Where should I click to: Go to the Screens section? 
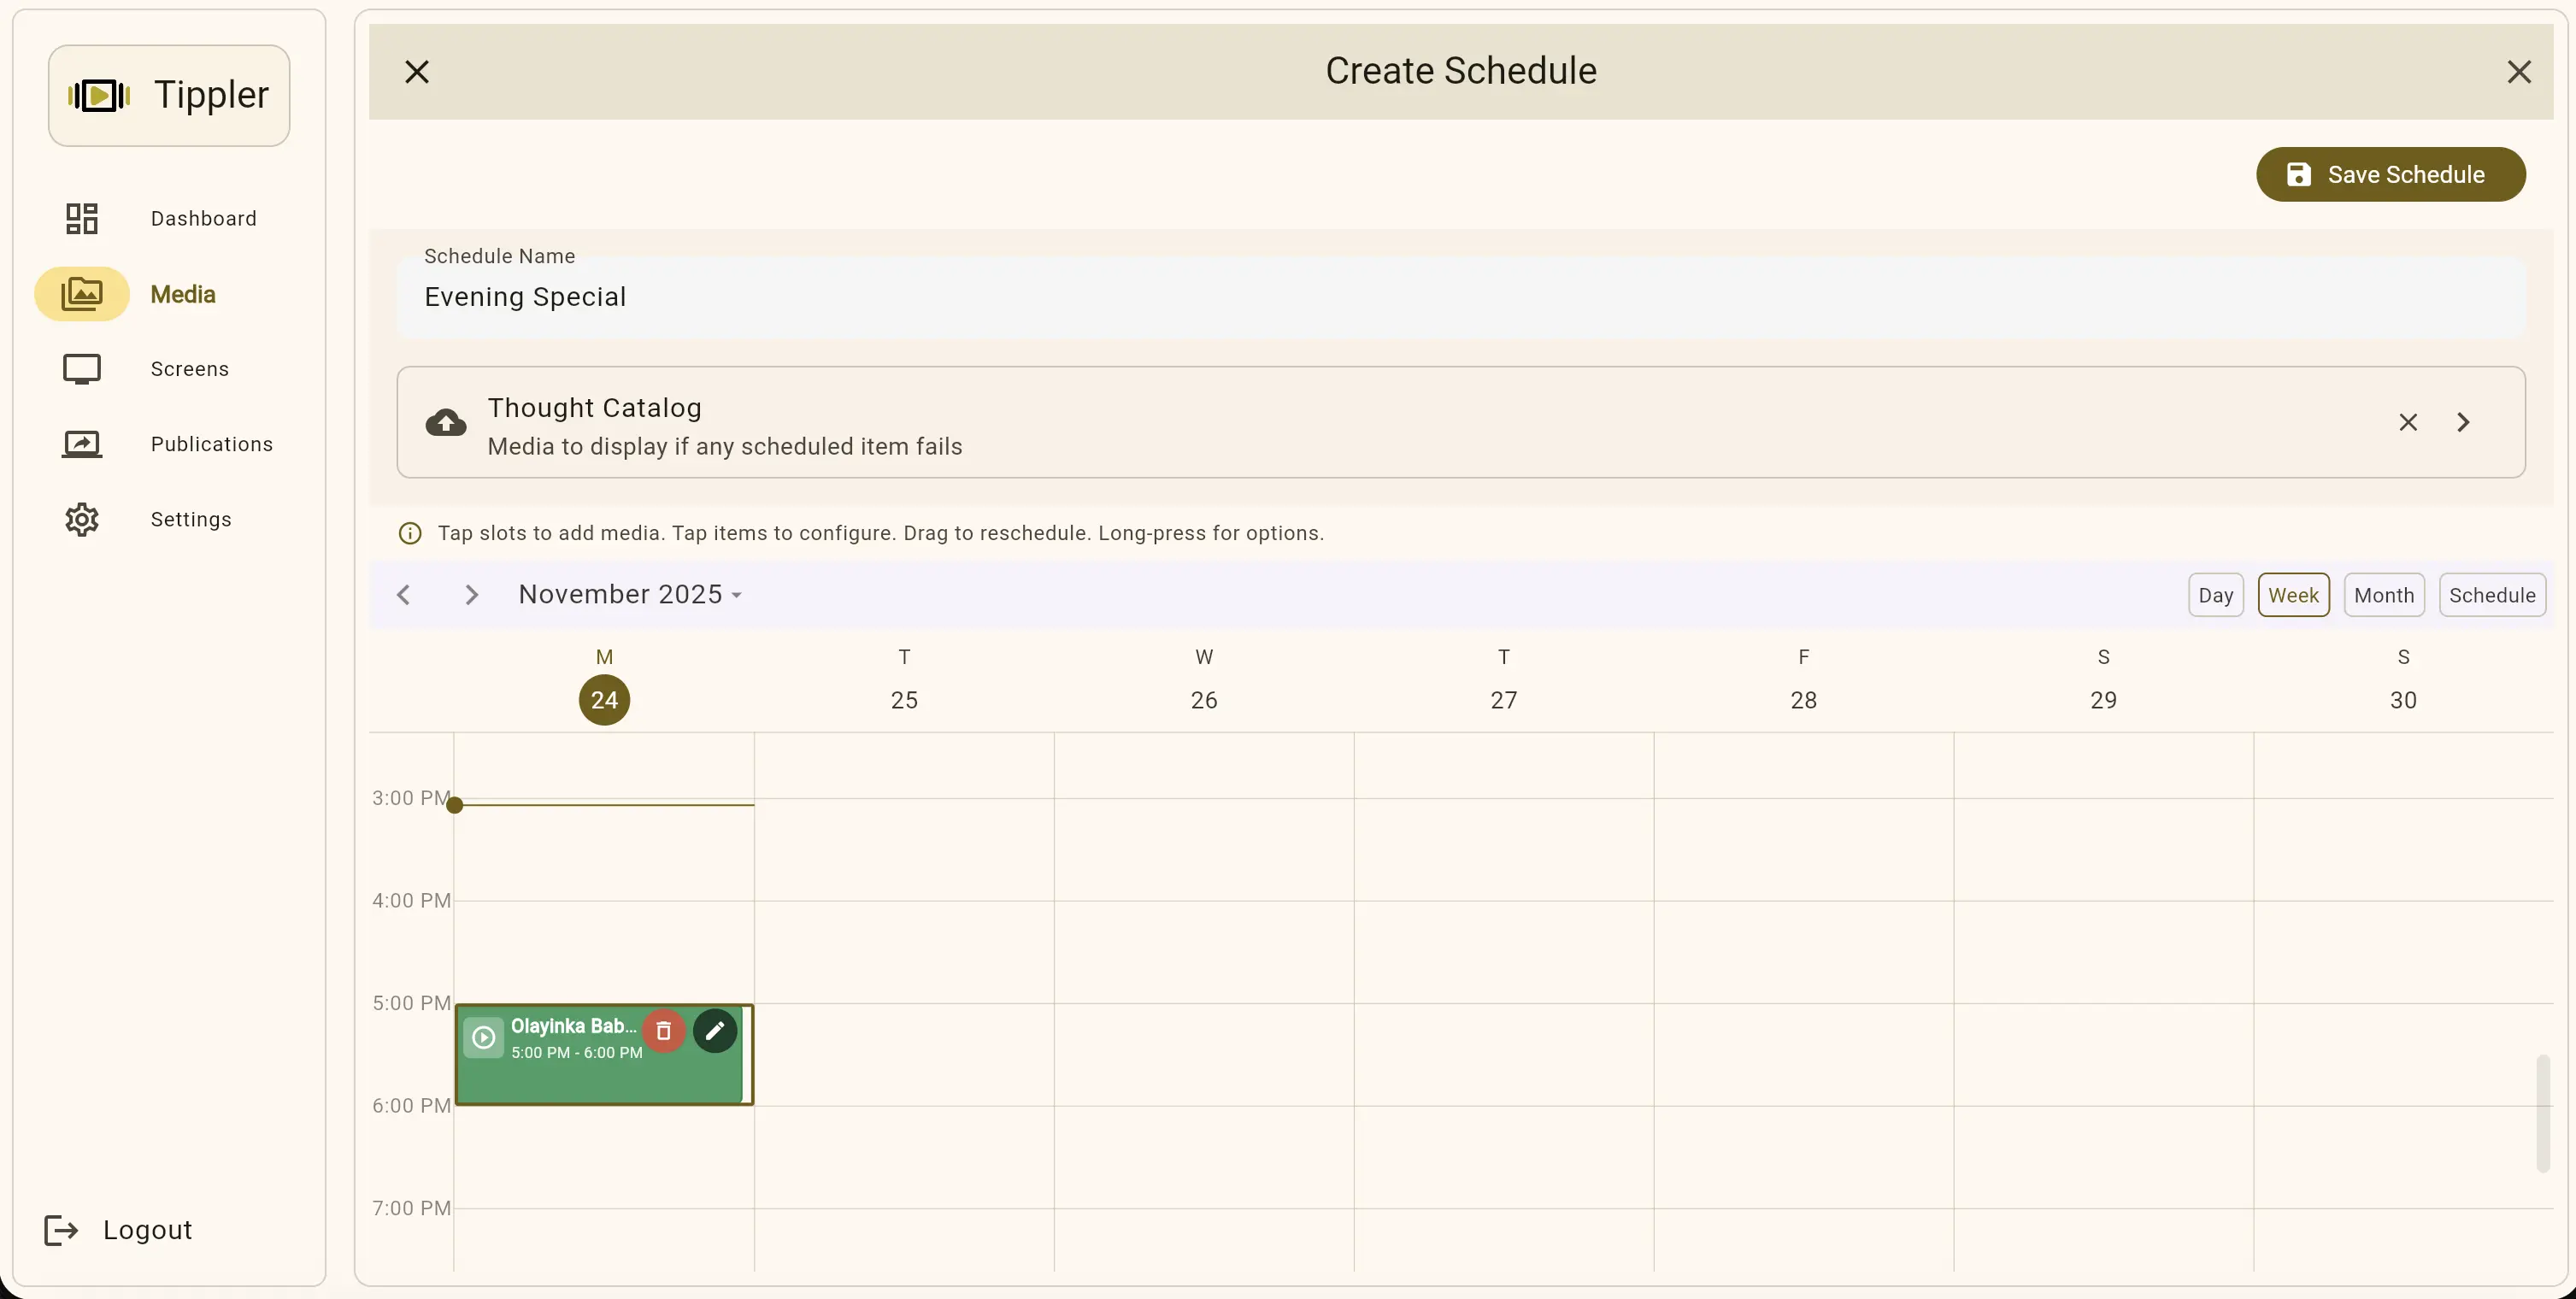(190, 369)
